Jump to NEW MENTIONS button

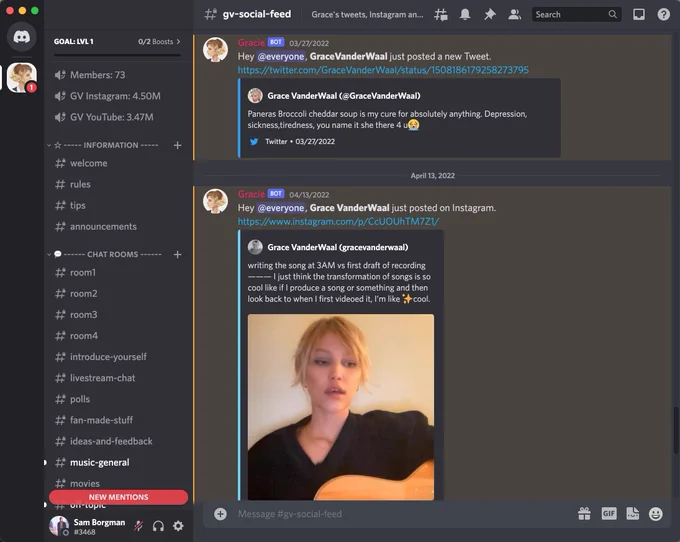[118, 497]
